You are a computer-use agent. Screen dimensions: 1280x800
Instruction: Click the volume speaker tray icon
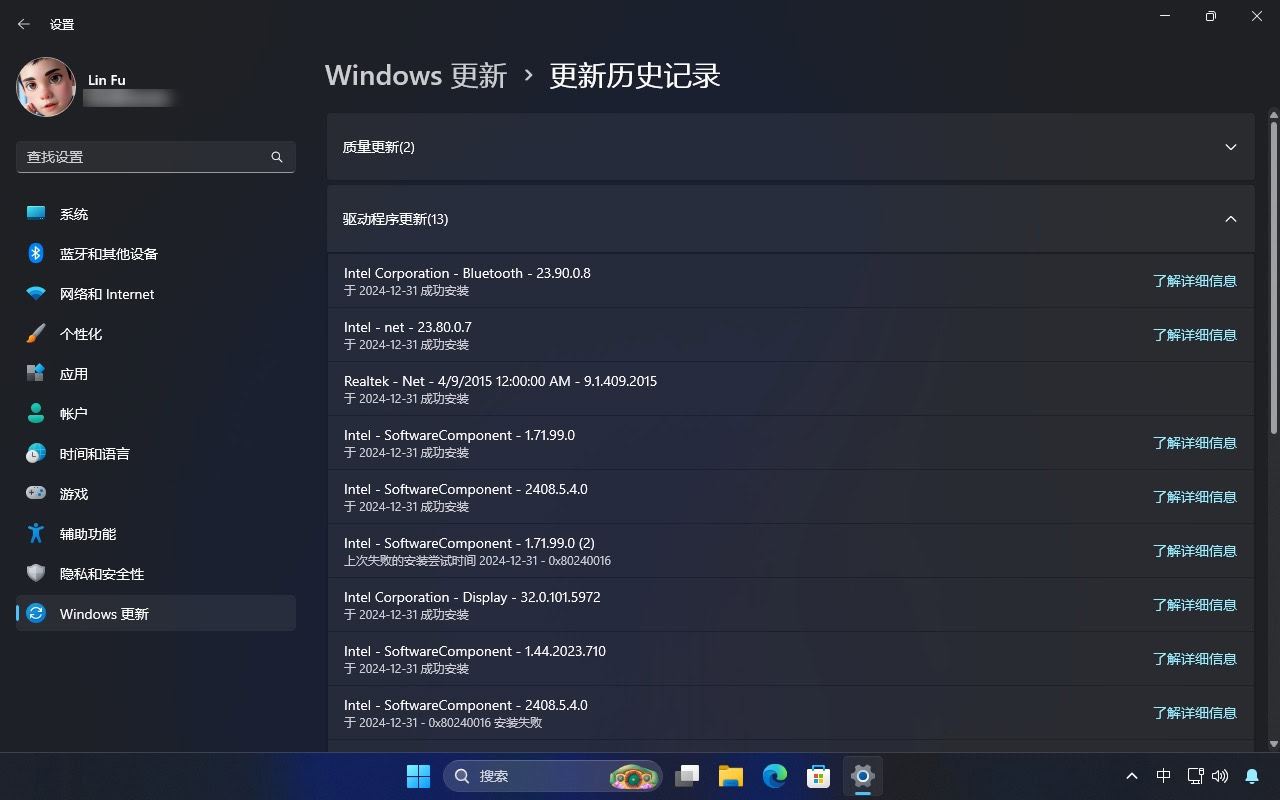tap(1220, 776)
